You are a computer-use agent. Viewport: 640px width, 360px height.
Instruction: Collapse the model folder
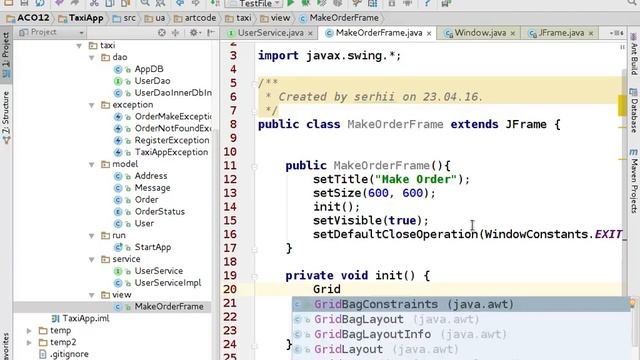92,164
